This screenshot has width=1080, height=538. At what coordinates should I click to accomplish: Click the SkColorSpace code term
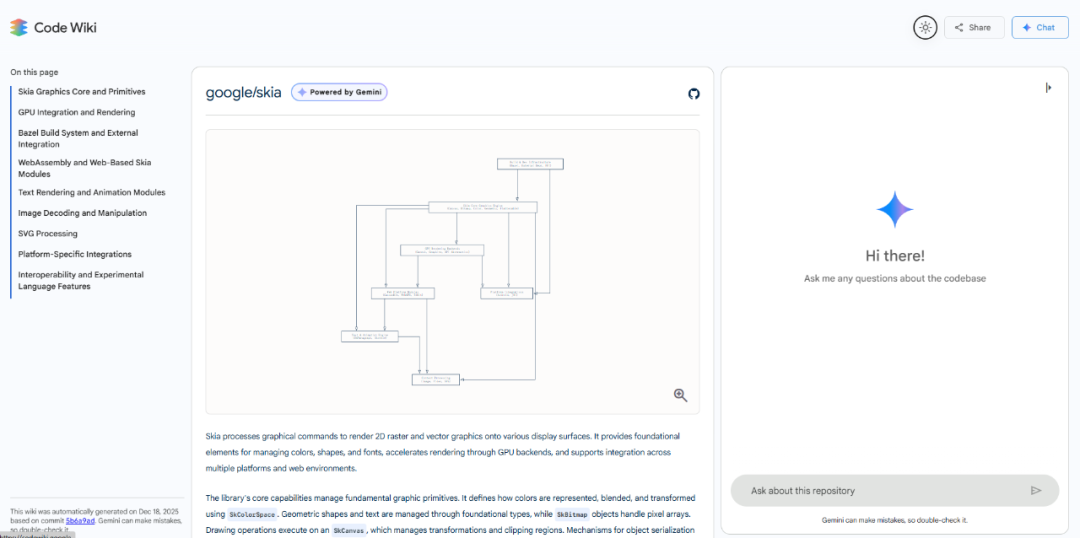pos(252,515)
